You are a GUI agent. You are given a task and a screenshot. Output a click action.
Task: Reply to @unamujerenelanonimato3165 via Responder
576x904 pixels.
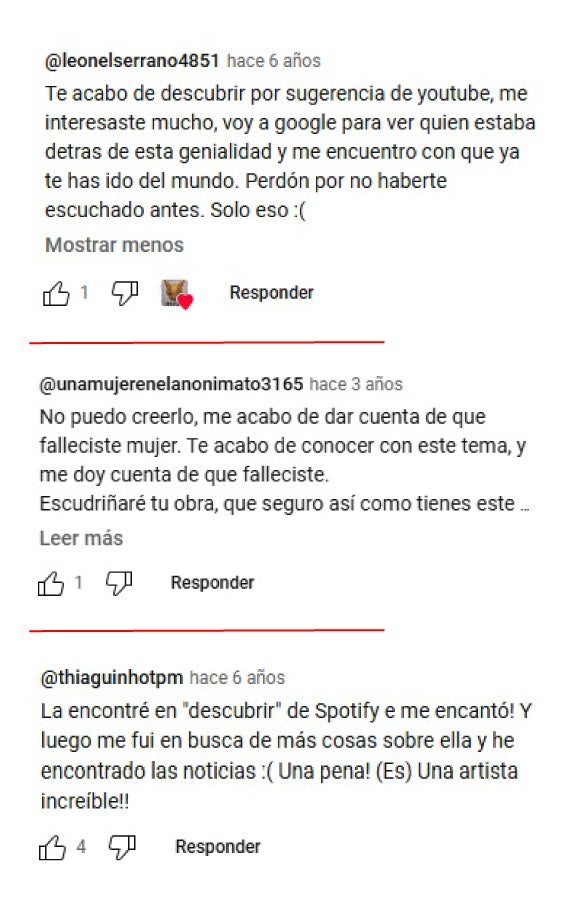tap(212, 583)
